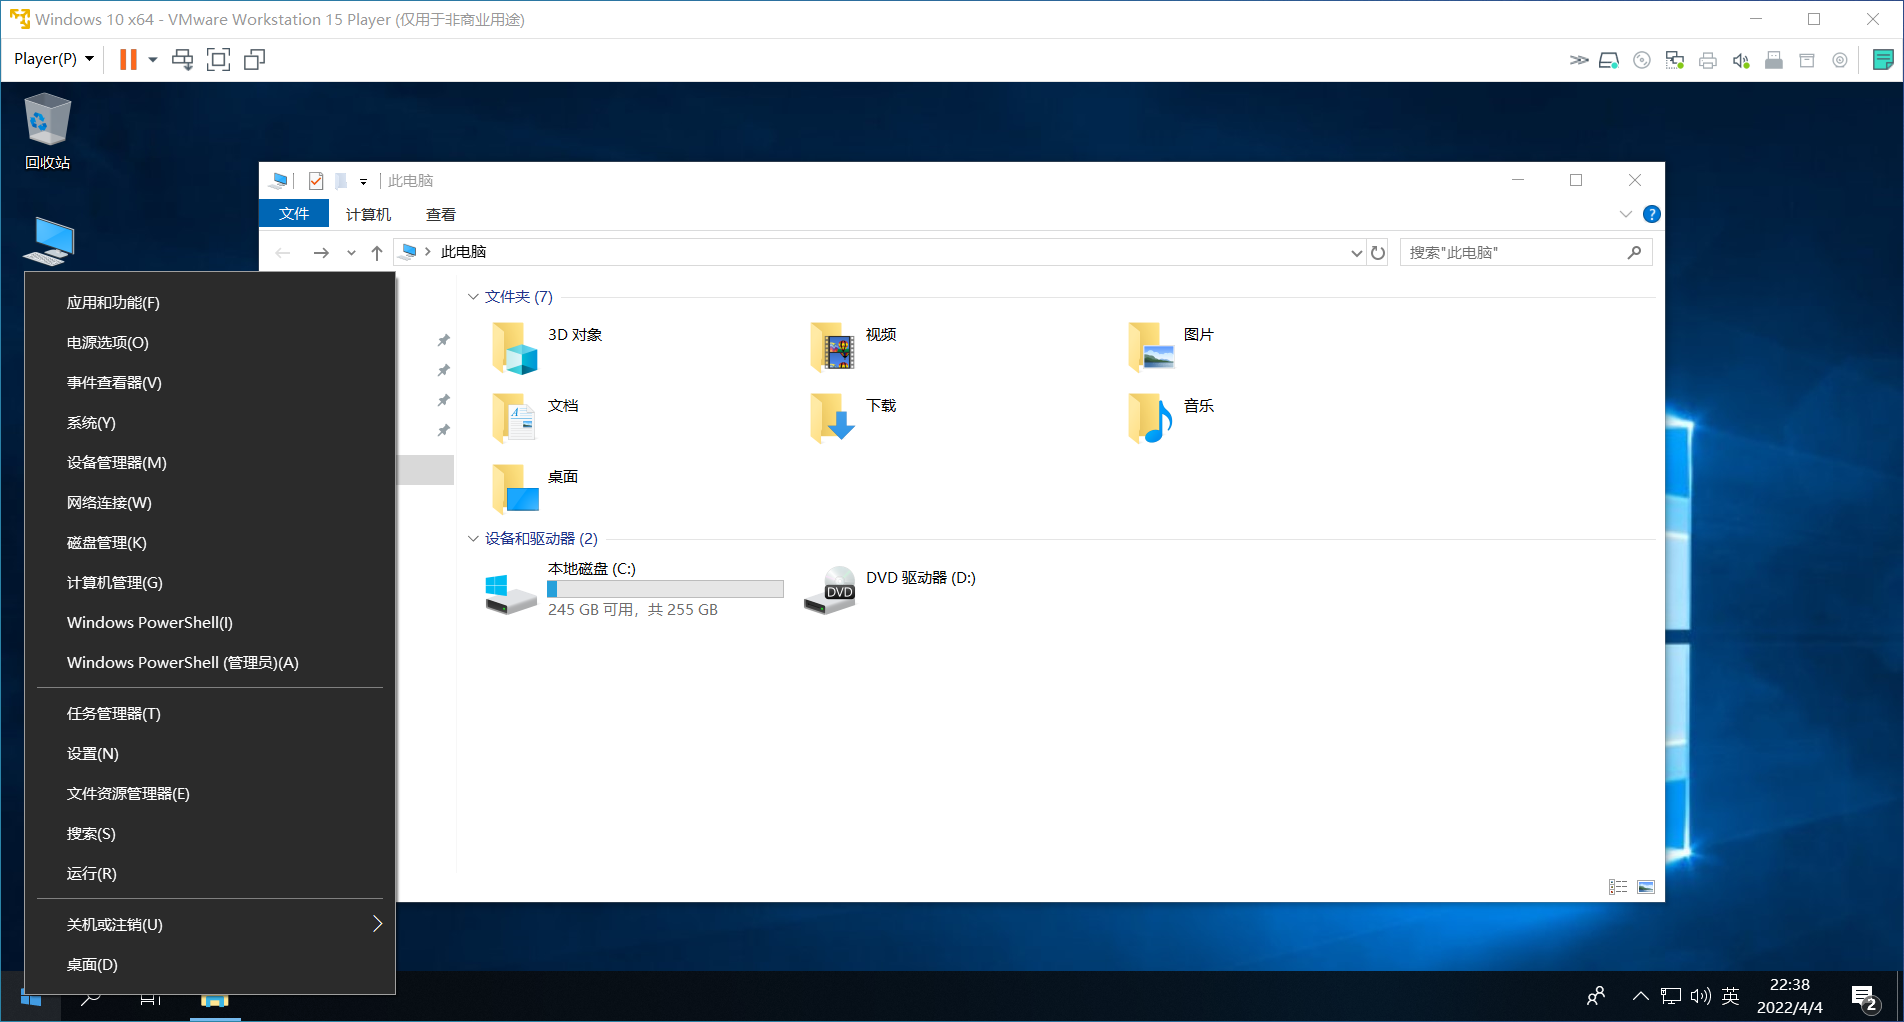1904x1022 pixels.
Task: Go back in Explorer navigation
Action: point(283,253)
